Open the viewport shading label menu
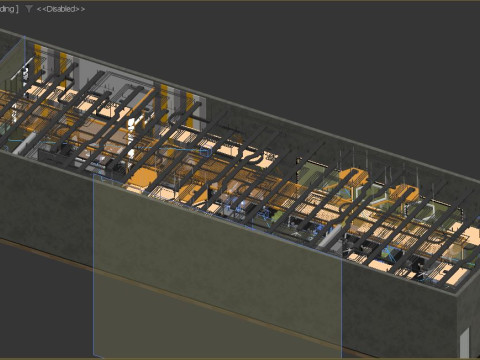Image resolution: width=480 pixels, height=360 pixels. 9,9
